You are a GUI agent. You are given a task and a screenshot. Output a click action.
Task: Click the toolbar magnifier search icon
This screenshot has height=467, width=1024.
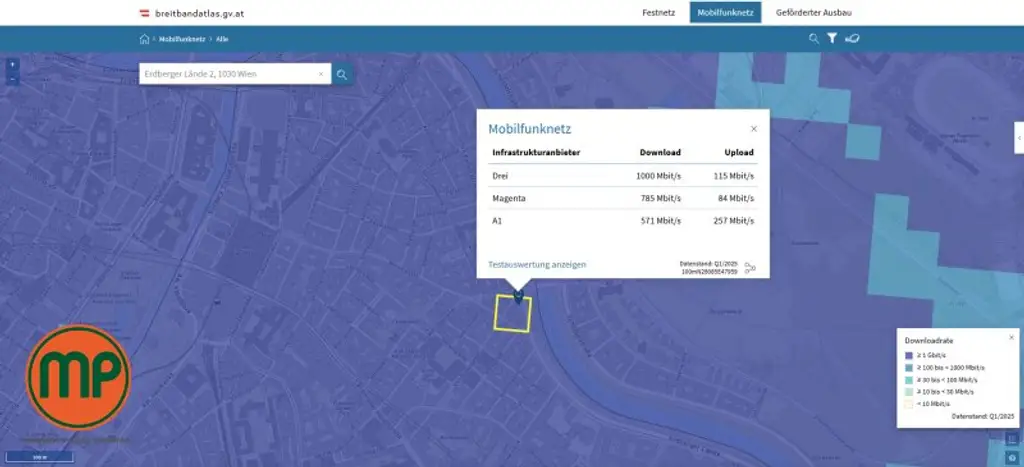click(814, 39)
